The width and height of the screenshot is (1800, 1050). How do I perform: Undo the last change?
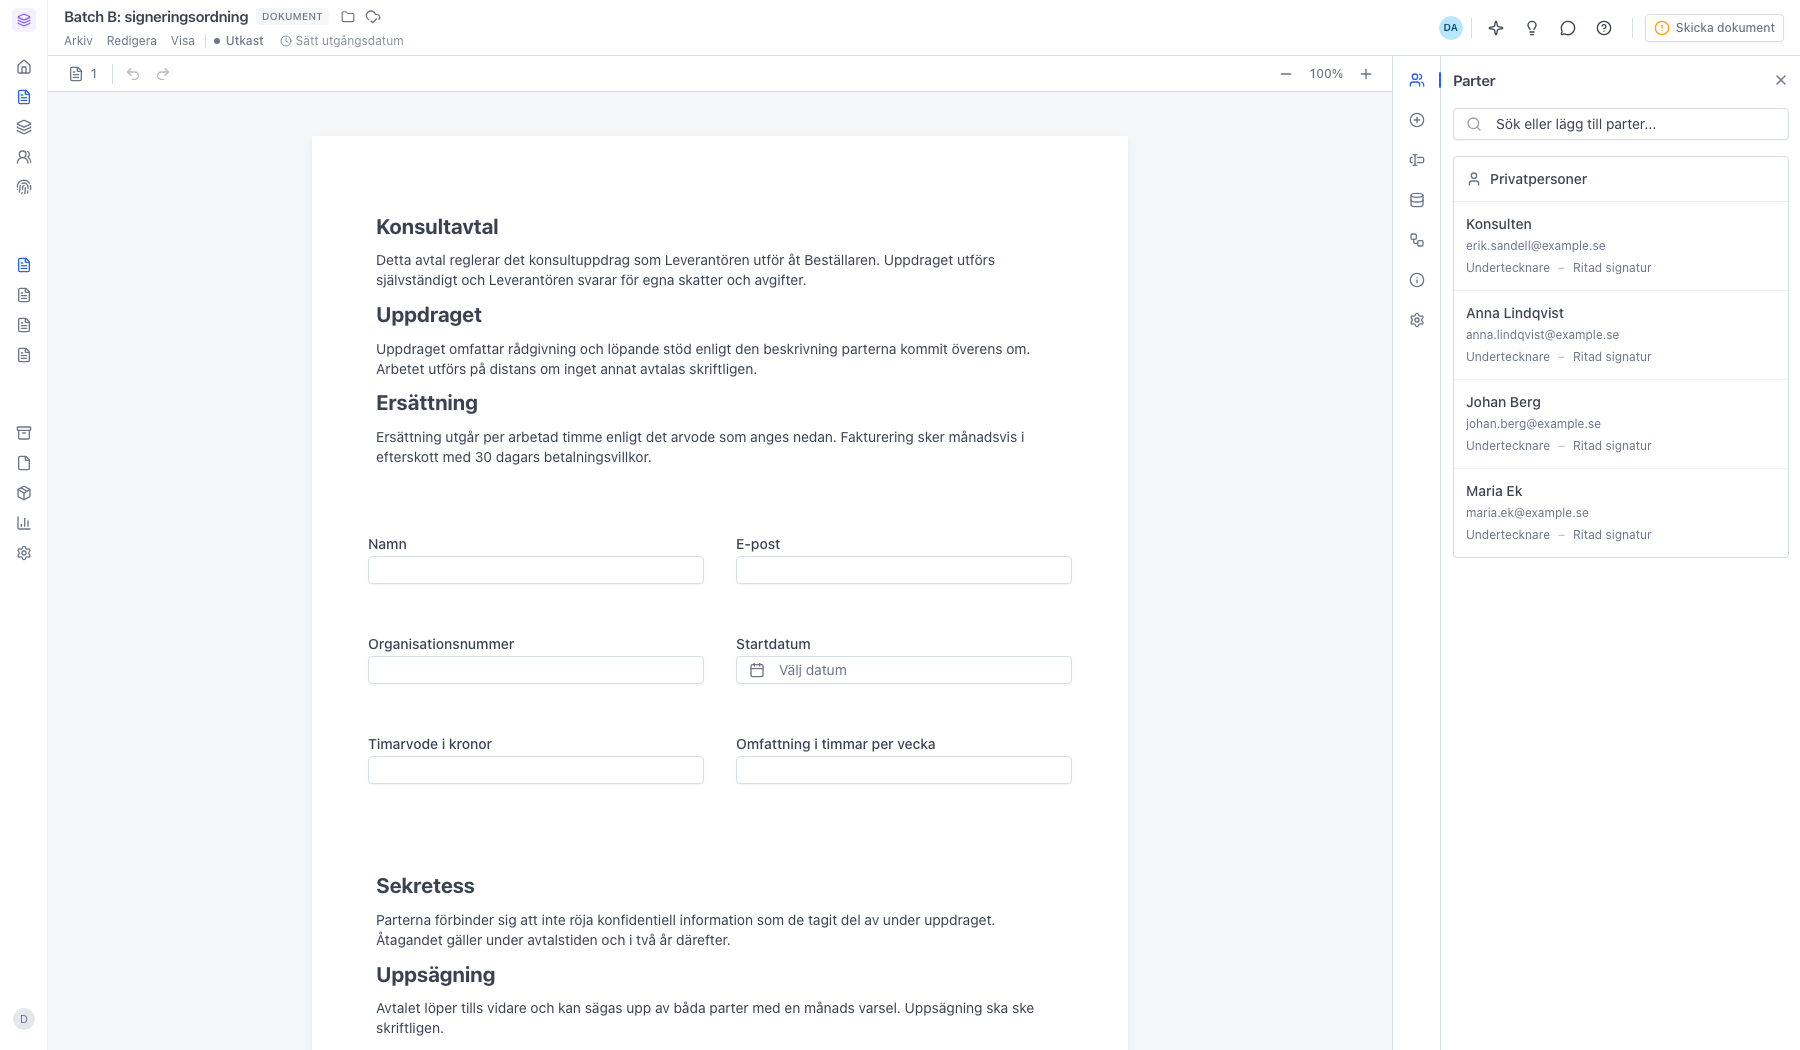133,74
